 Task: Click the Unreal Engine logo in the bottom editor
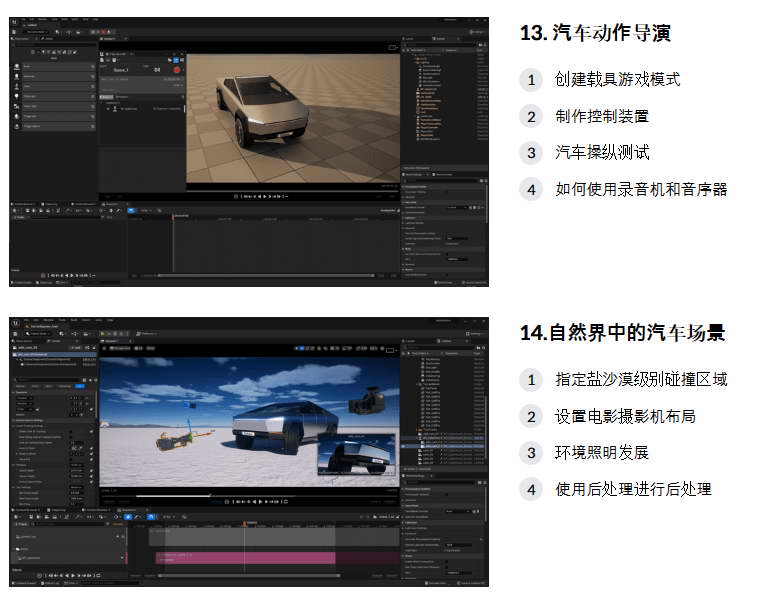pos(15,323)
